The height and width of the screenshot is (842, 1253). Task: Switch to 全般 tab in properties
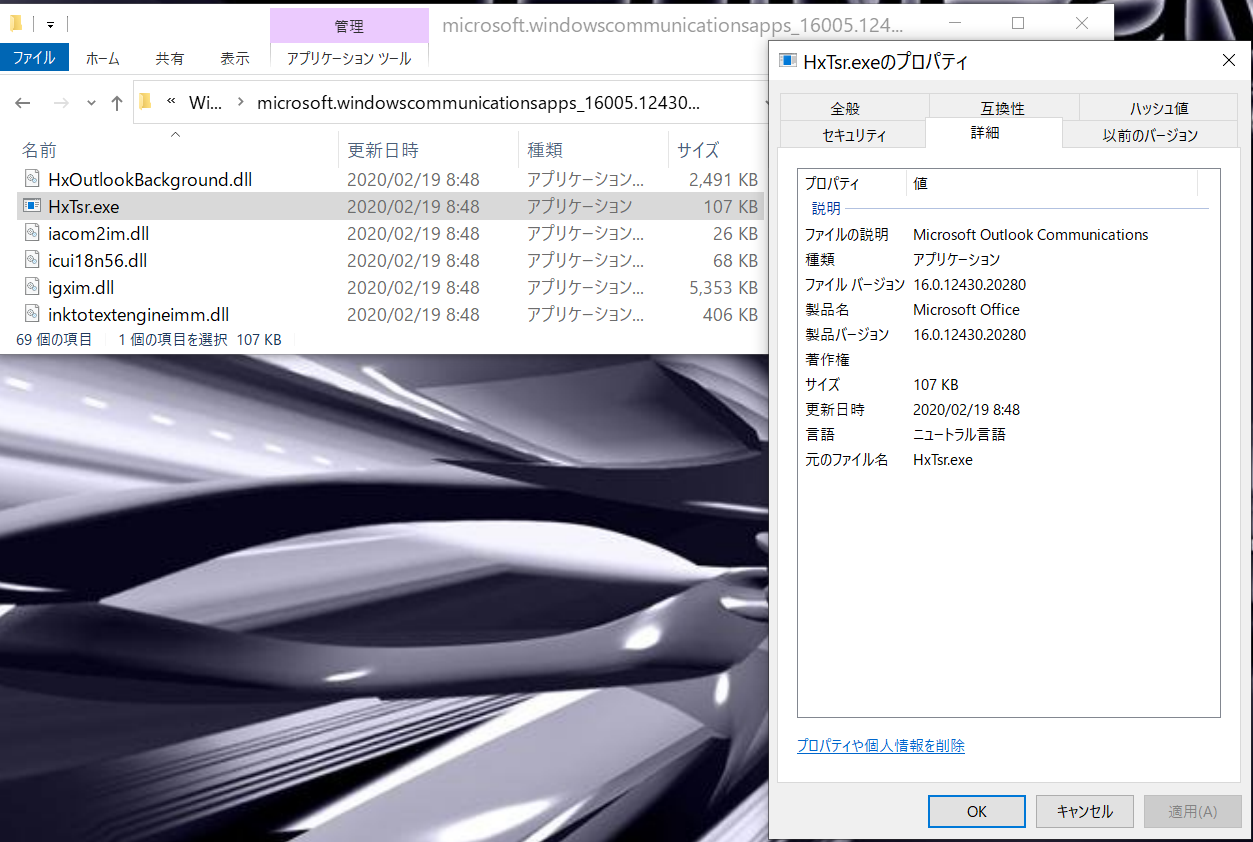coord(845,108)
